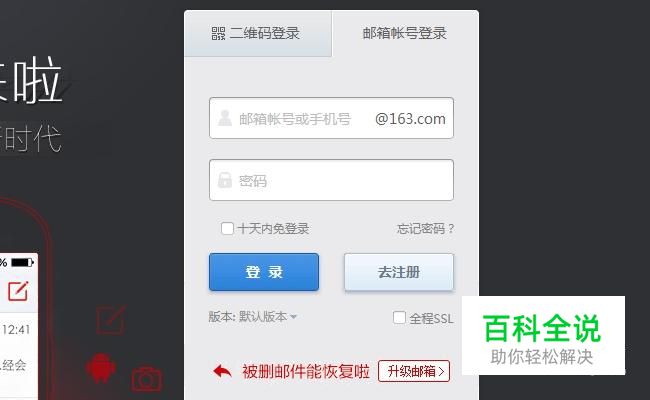Click the red compose icon on phone screen
Image resolution: width=650 pixels, height=400 pixels.
click(18, 291)
